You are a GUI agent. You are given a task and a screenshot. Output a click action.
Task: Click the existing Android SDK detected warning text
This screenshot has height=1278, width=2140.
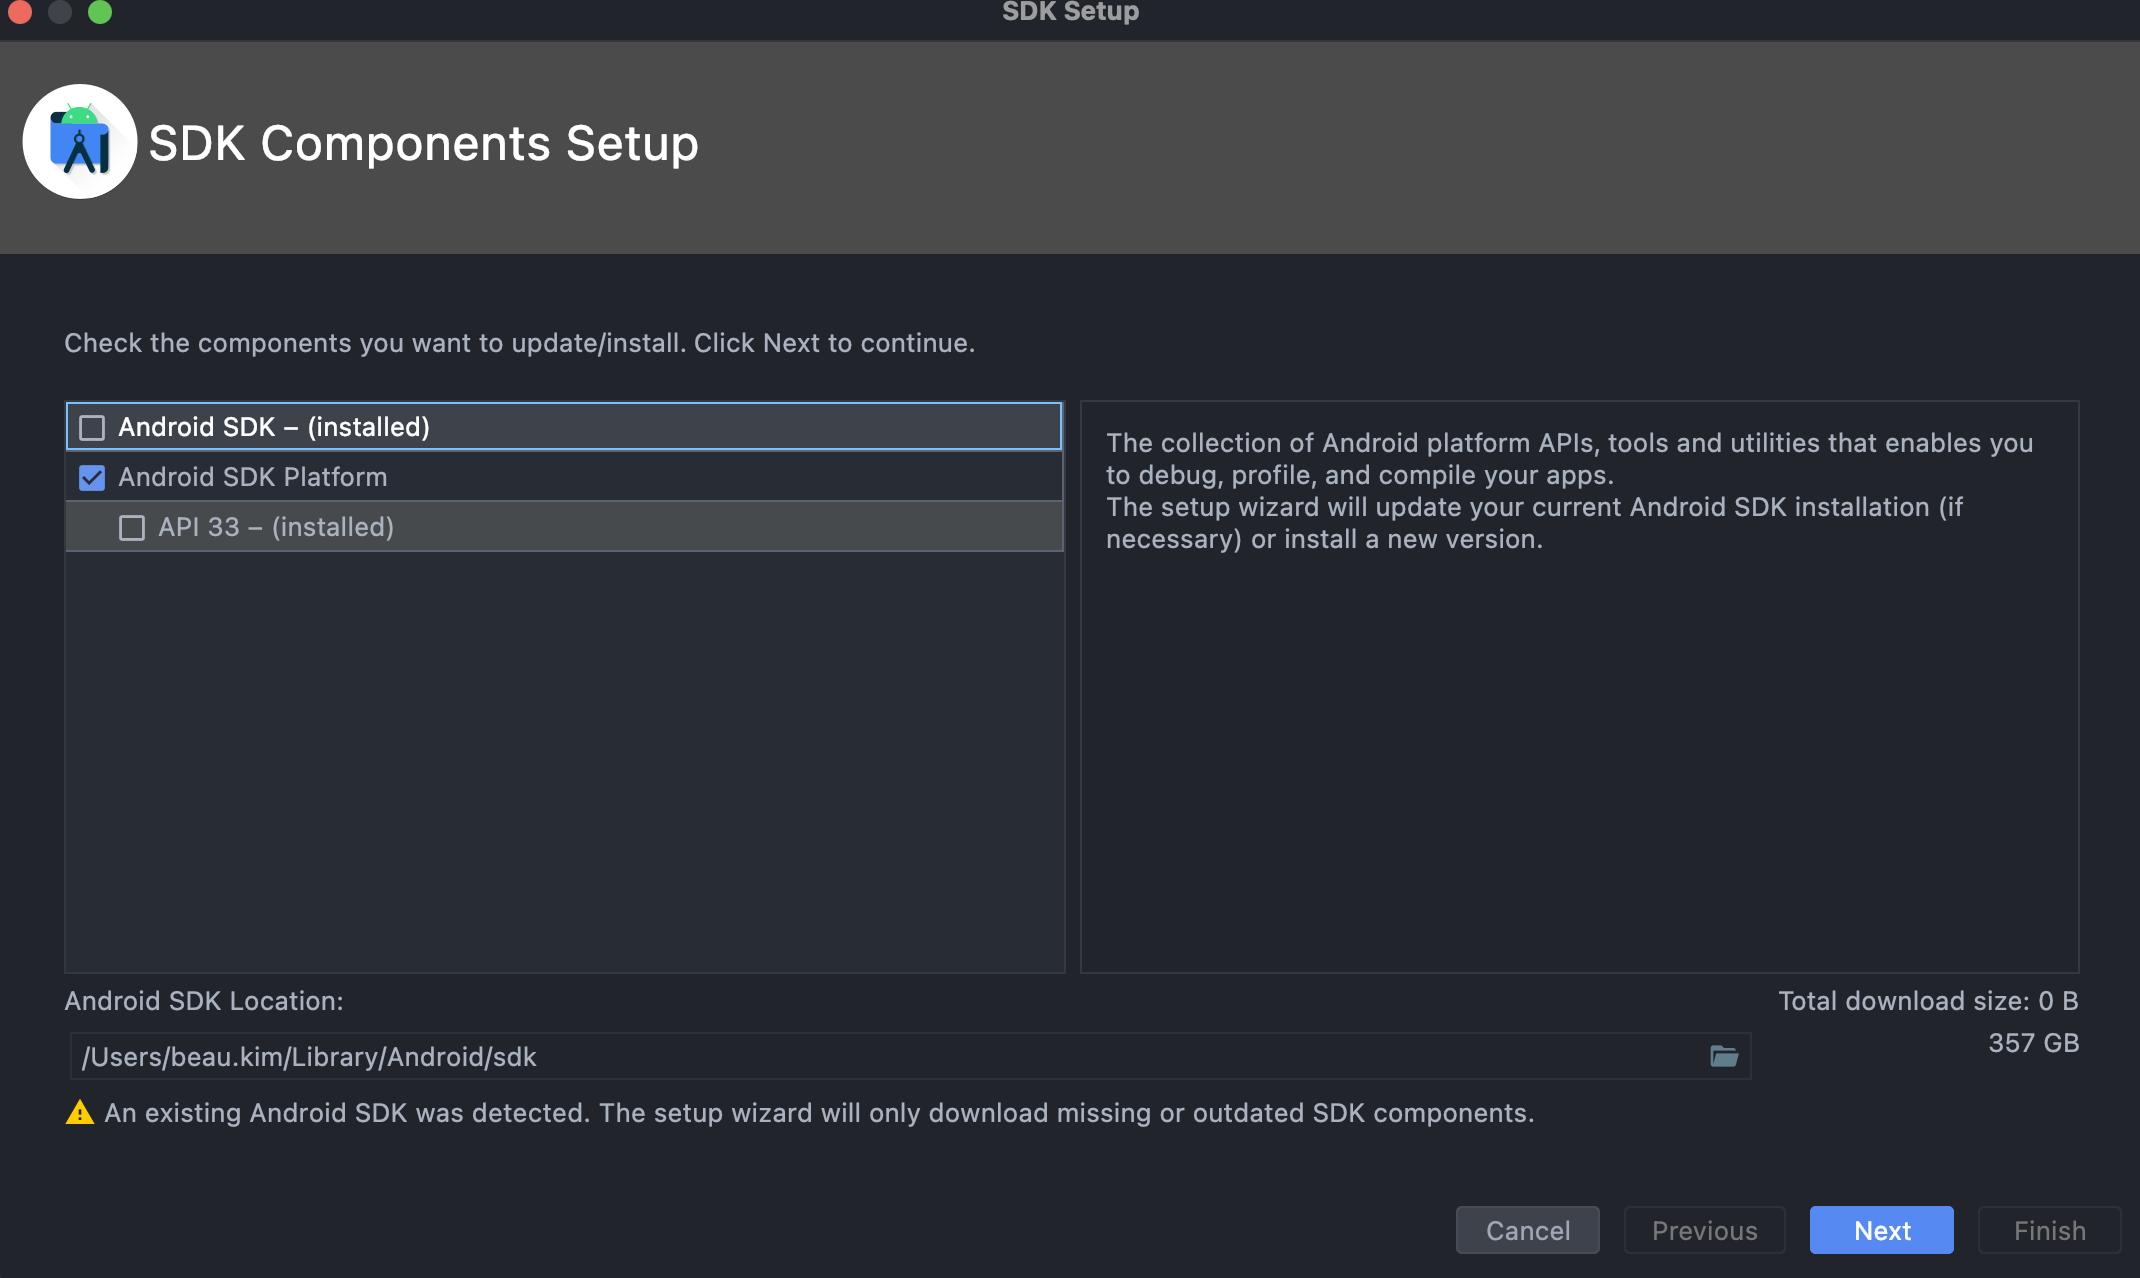coord(818,1113)
